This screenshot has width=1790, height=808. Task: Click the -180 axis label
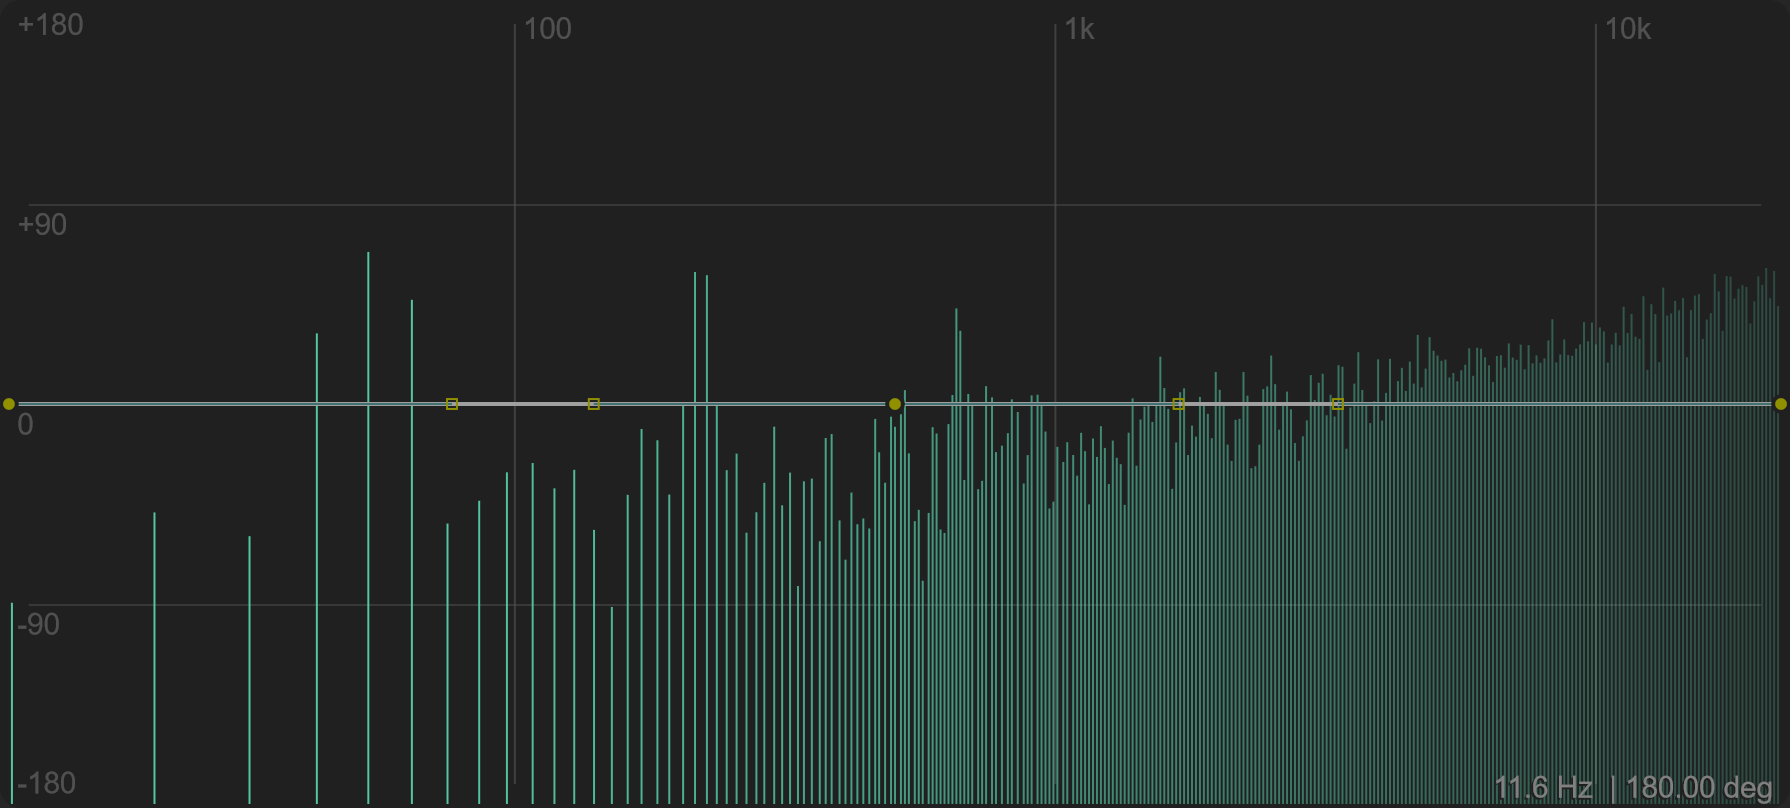coord(47,783)
